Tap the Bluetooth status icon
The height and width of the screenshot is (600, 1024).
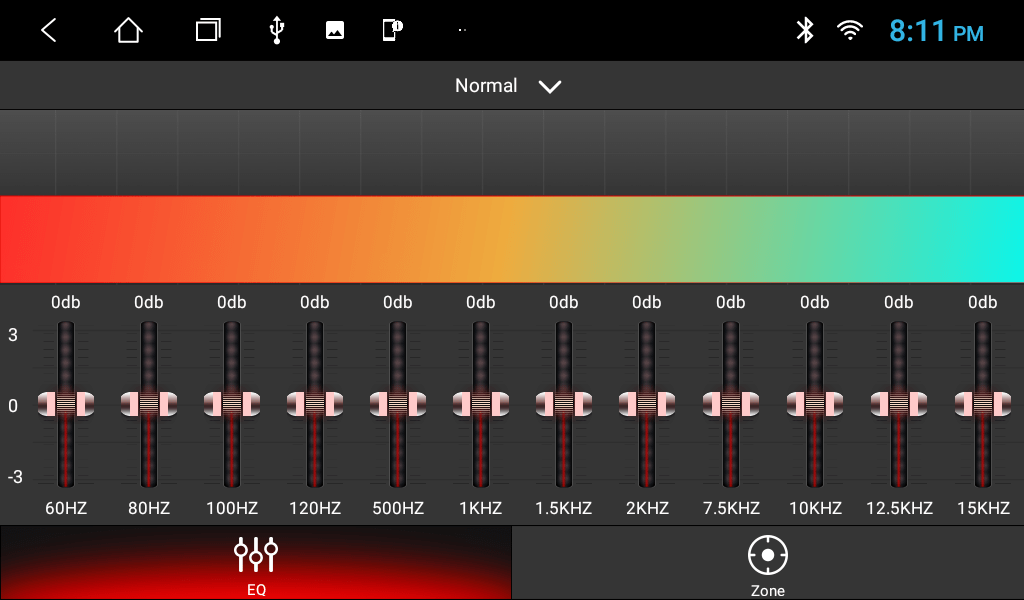coord(805,31)
